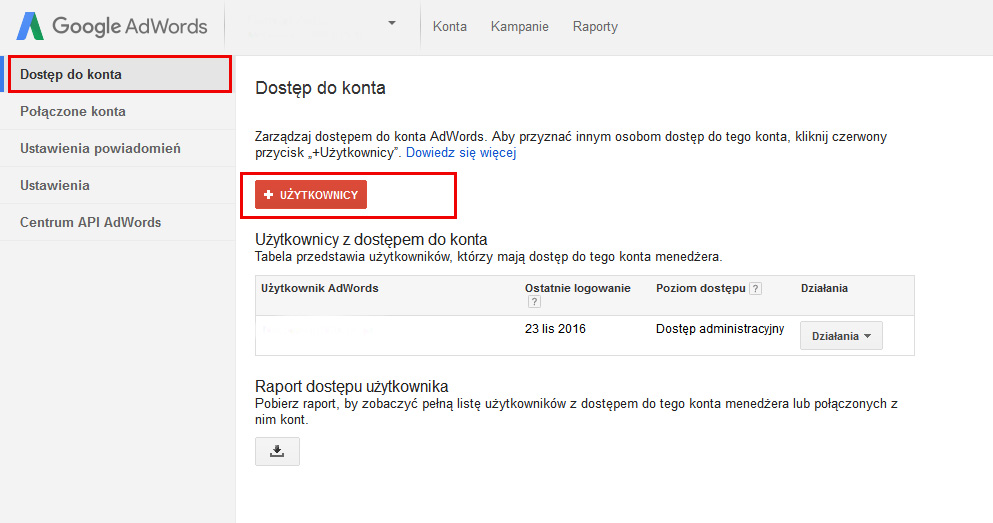
Task: Click the Poziom dostępu column header
Action: (x=700, y=288)
